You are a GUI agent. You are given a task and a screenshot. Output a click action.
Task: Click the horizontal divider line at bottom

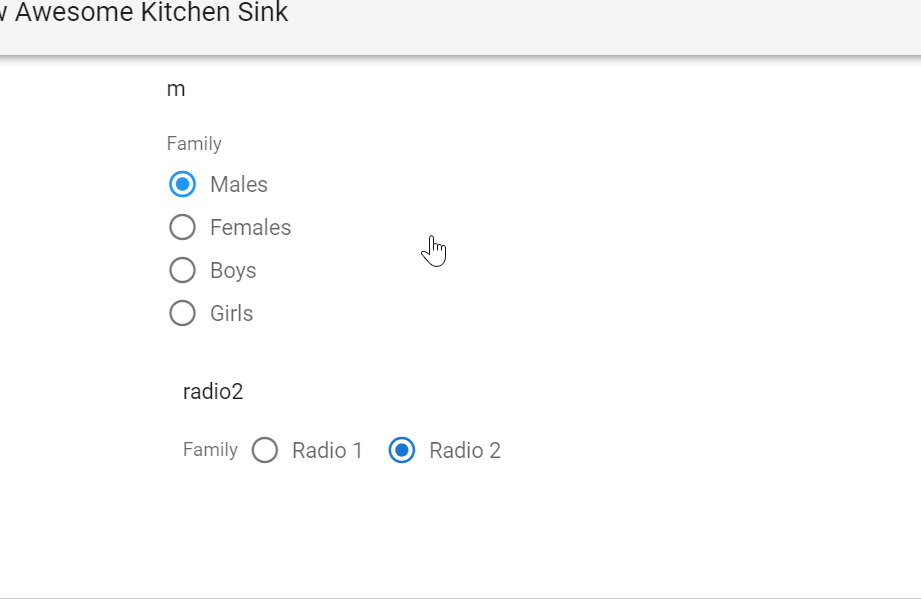(x=460, y=597)
